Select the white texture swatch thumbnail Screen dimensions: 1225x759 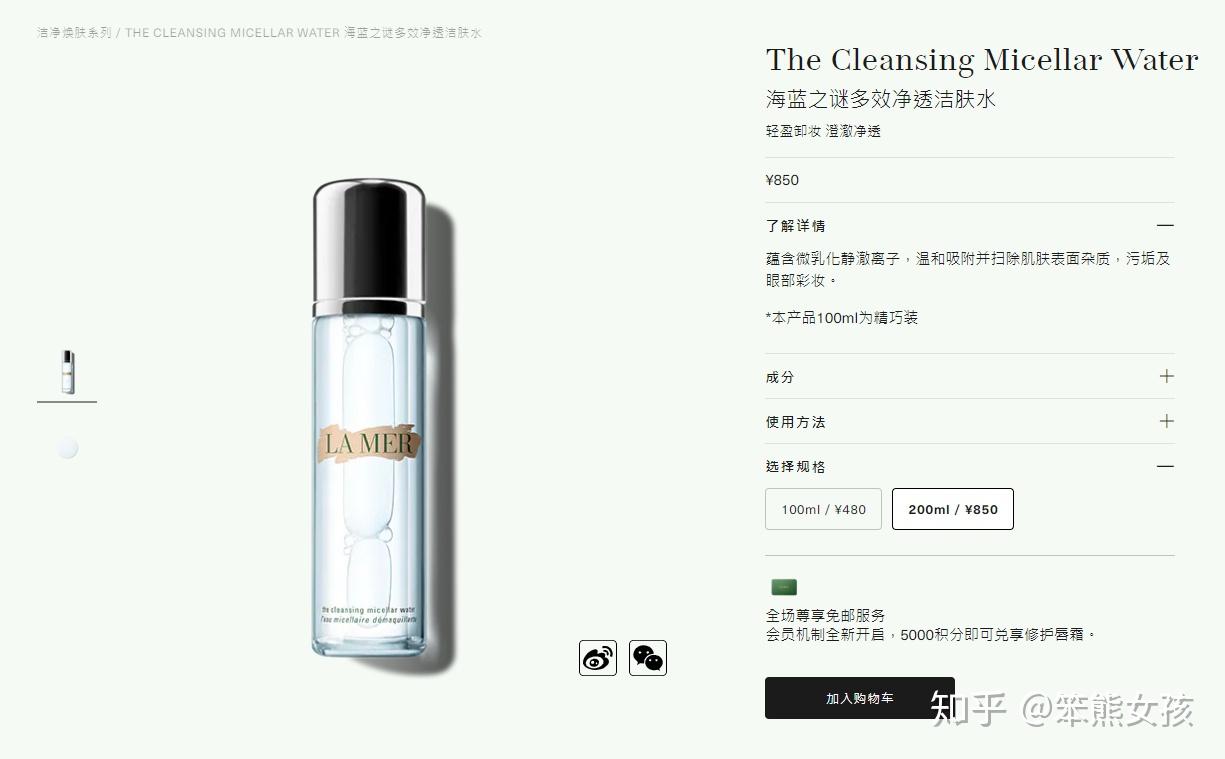tap(67, 448)
